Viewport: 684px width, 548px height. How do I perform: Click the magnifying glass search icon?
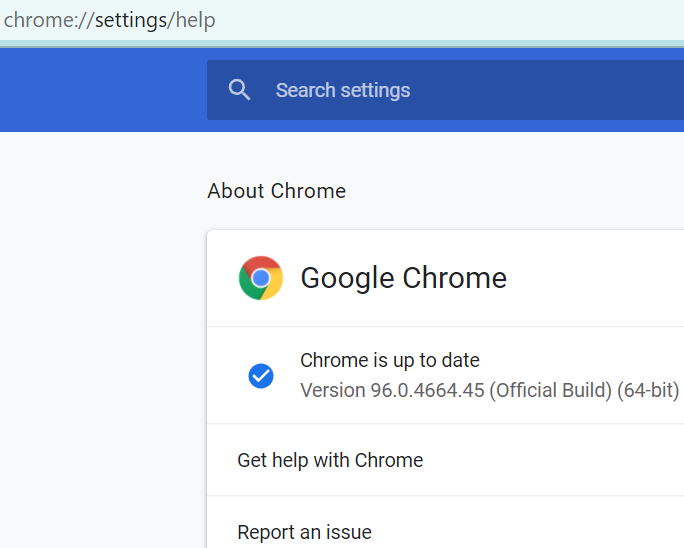pyautogui.click(x=239, y=90)
